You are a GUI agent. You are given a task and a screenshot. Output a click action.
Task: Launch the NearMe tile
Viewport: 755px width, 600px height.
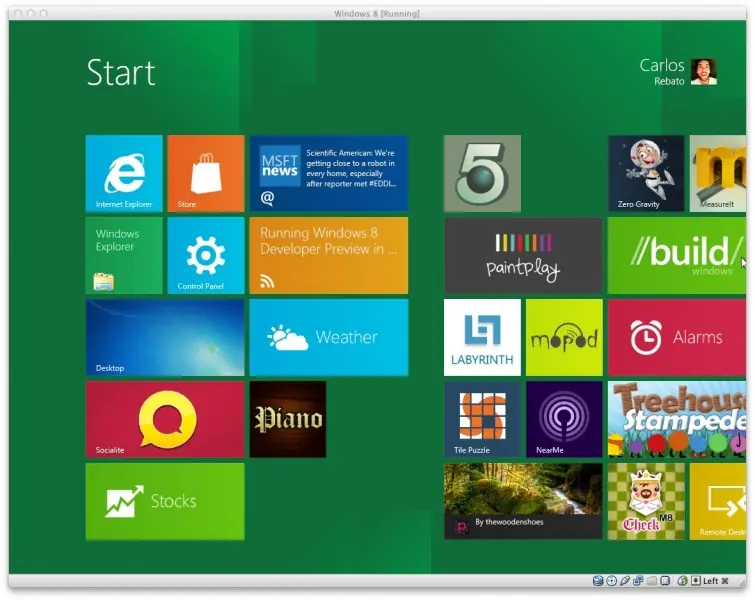[564, 419]
